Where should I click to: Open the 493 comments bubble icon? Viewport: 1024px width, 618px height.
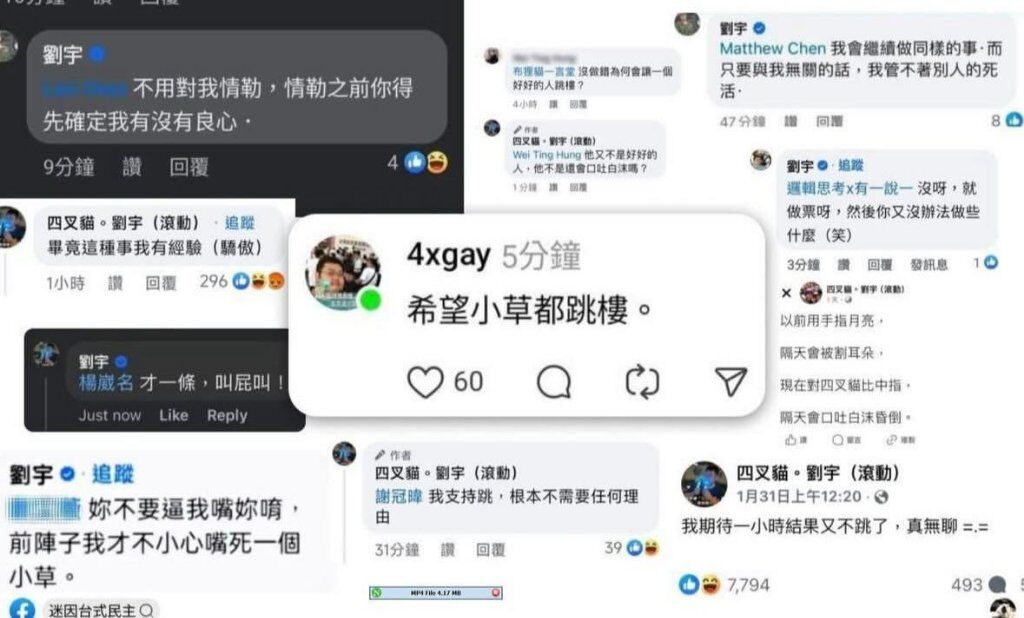click(997, 585)
